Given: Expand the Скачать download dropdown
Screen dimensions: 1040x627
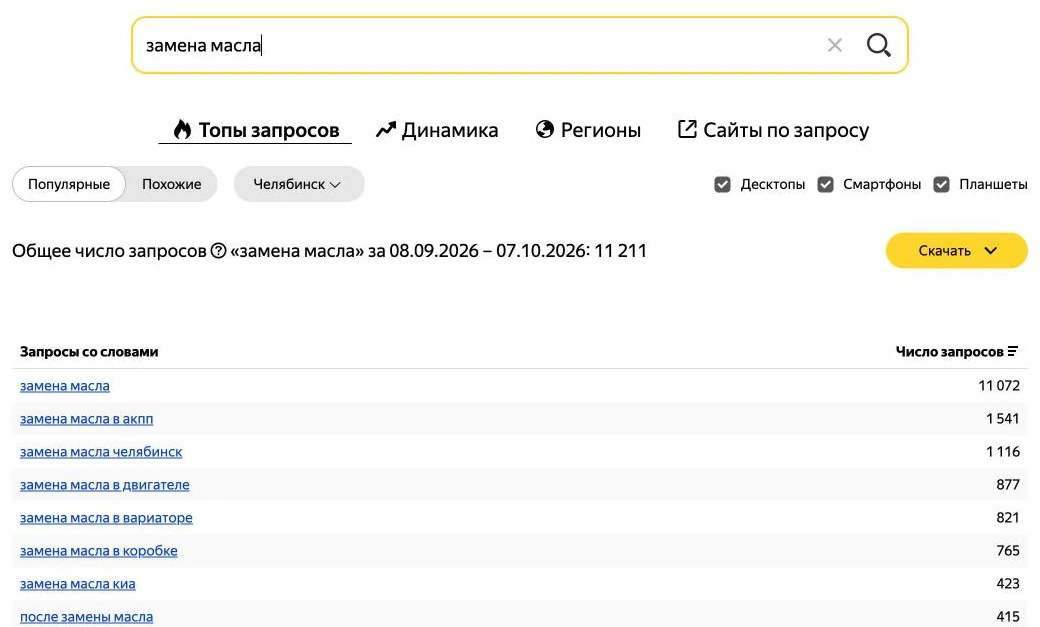Looking at the screenshot, I should [956, 251].
